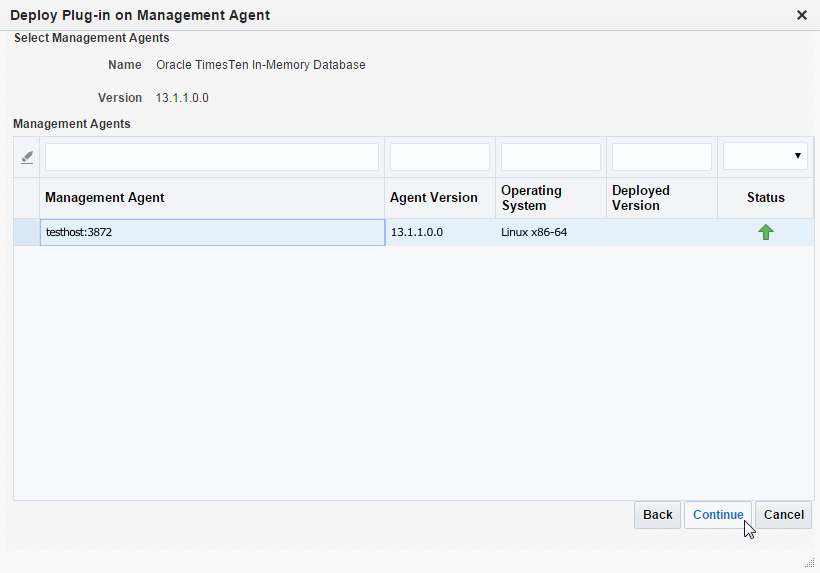Click the row selector for testhost:3872
Screen dimensions: 820x573
(27, 232)
